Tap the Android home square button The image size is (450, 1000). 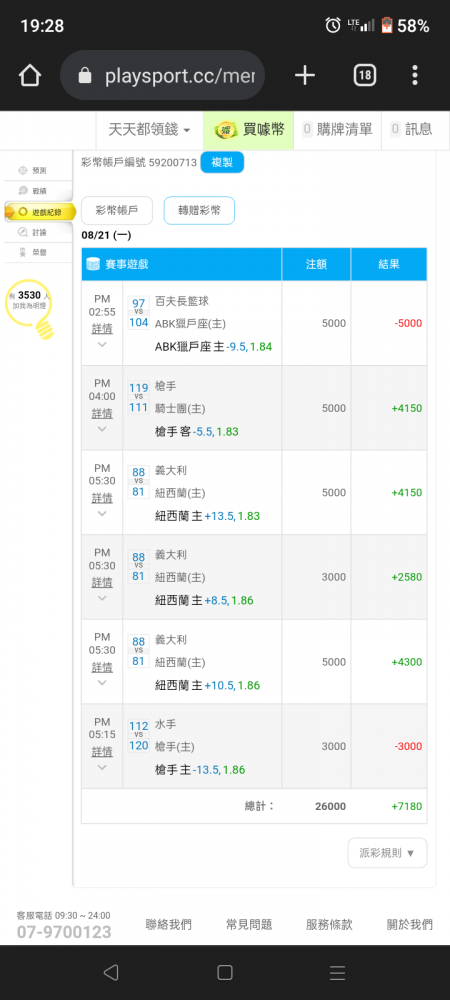pos(224,972)
